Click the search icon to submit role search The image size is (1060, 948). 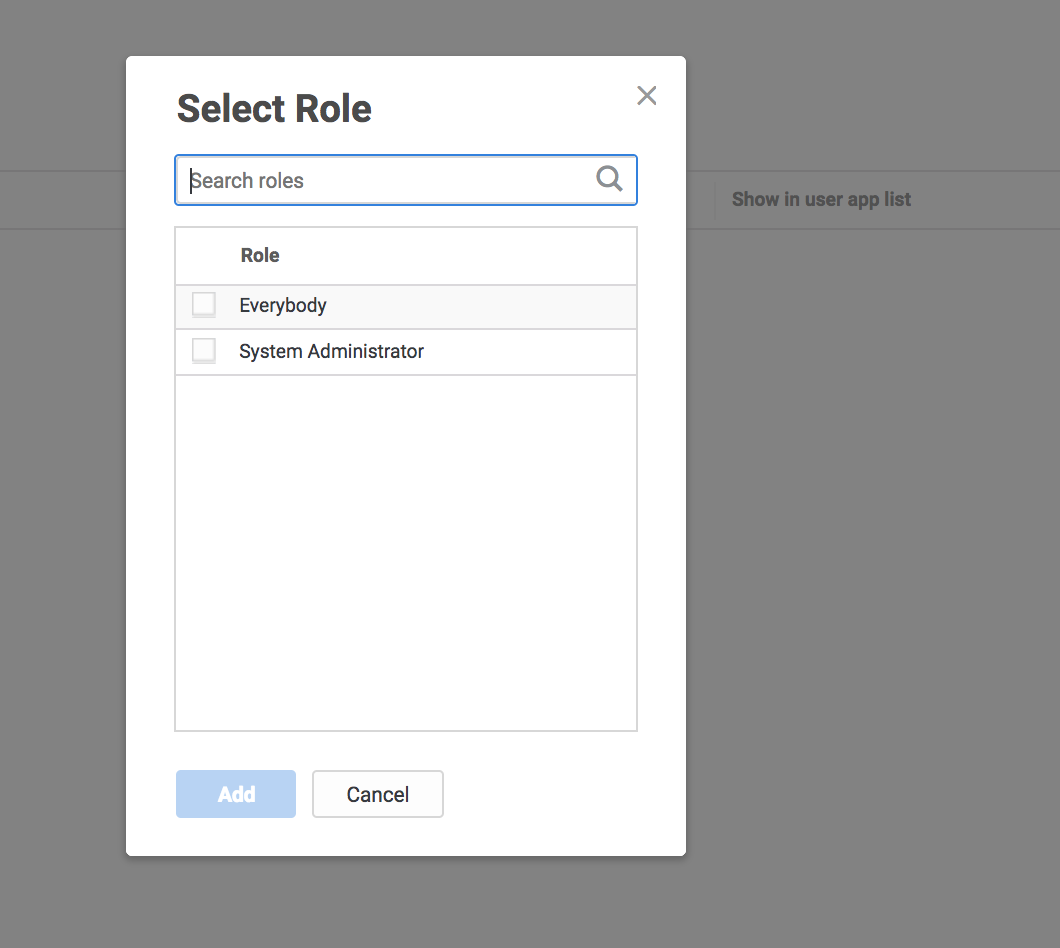609,178
